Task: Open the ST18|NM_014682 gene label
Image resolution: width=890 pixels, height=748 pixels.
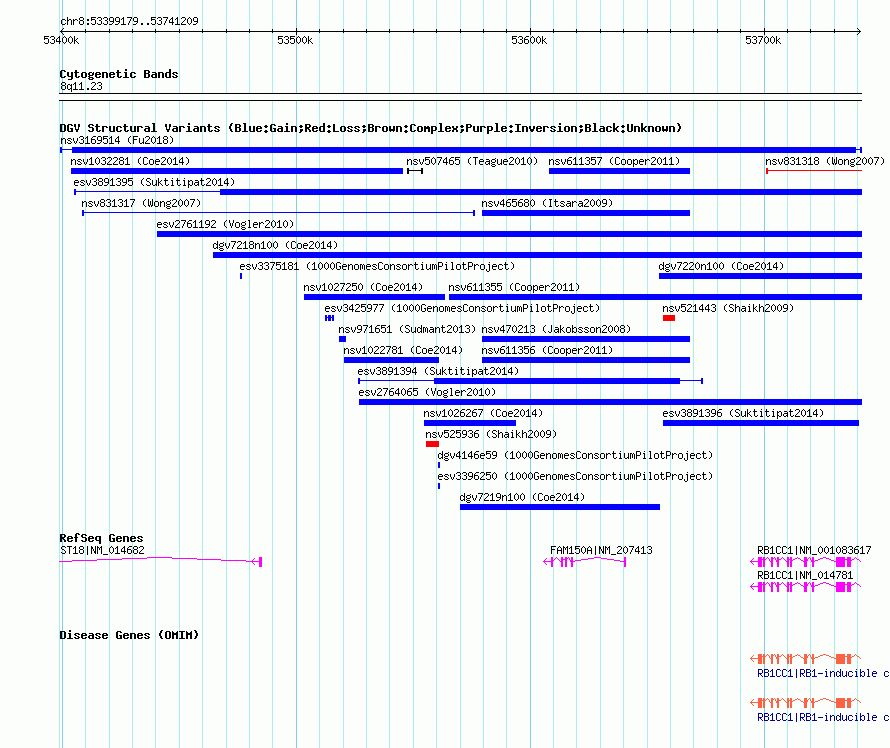Action: [x=102, y=550]
